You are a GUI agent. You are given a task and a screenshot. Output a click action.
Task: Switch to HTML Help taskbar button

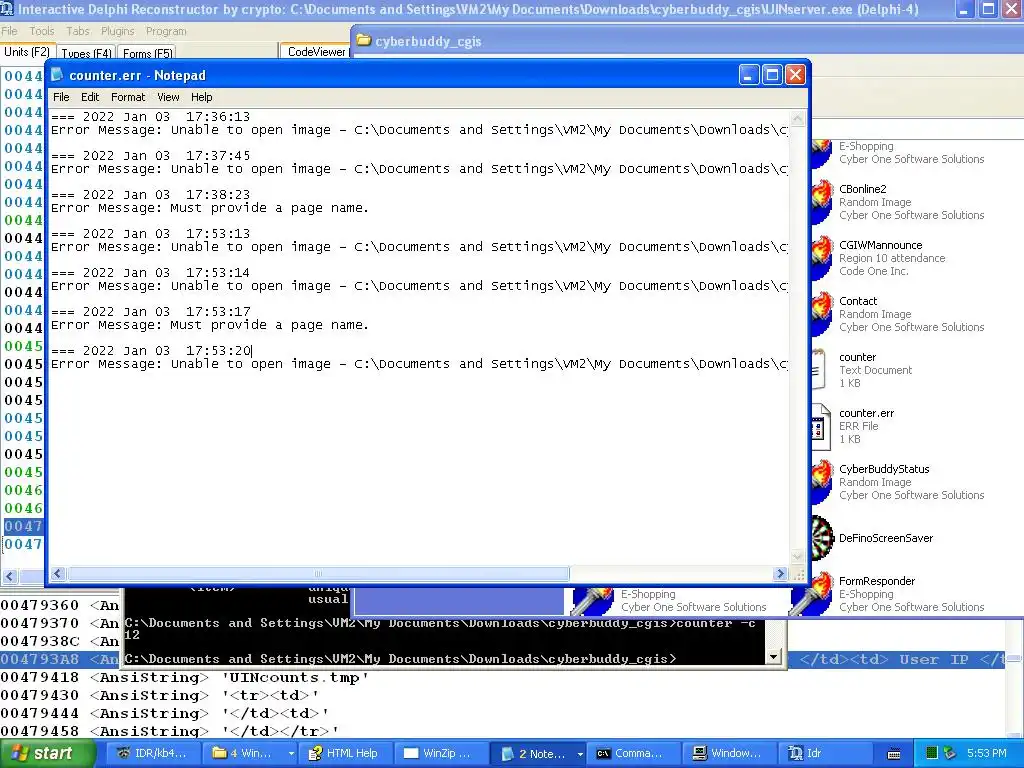click(344, 754)
